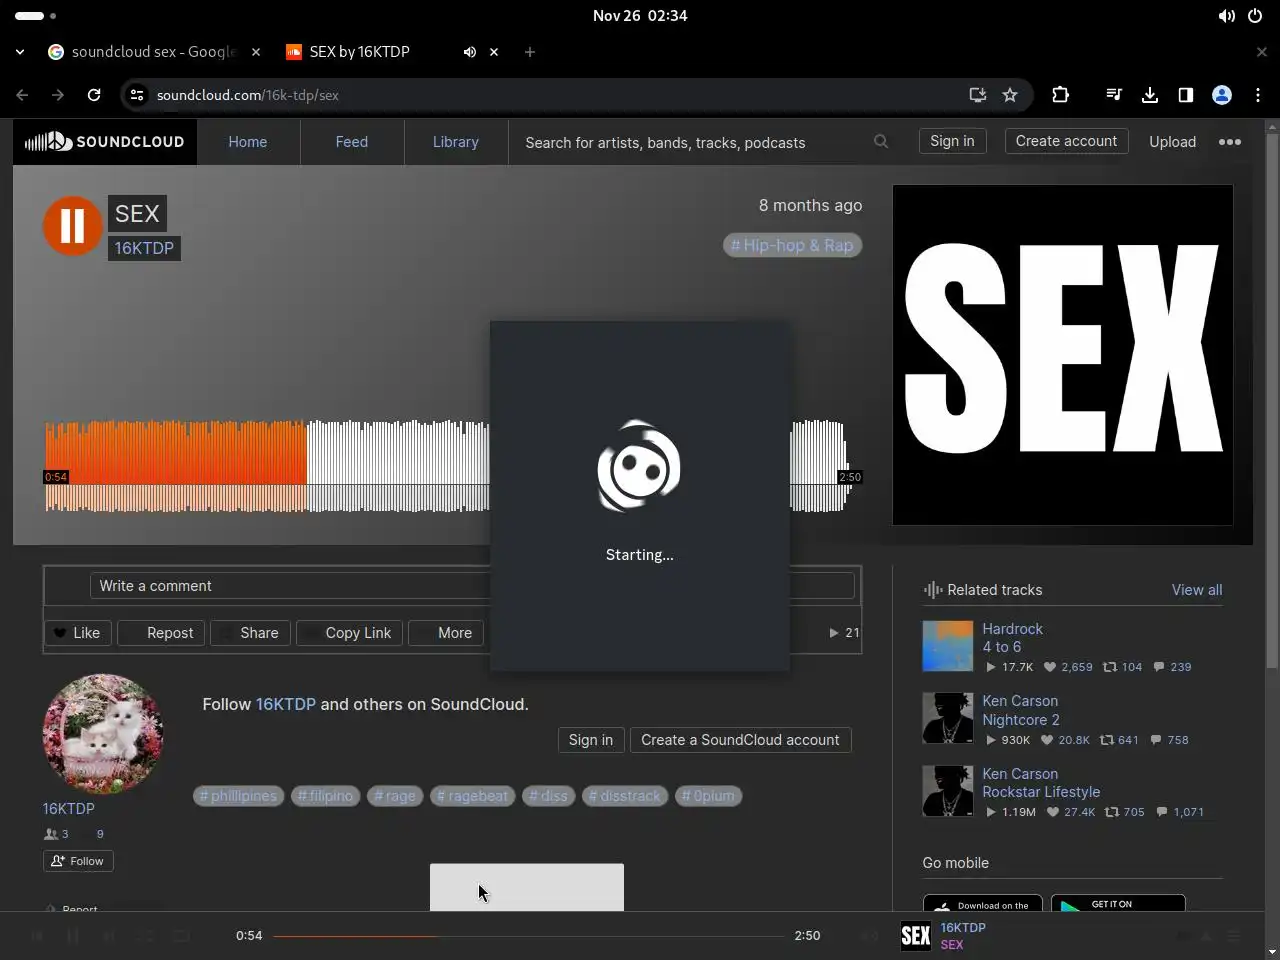The height and width of the screenshot is (960, 1280).
Task: Seek on the bottom player progress bar
Action: [528, 936]
